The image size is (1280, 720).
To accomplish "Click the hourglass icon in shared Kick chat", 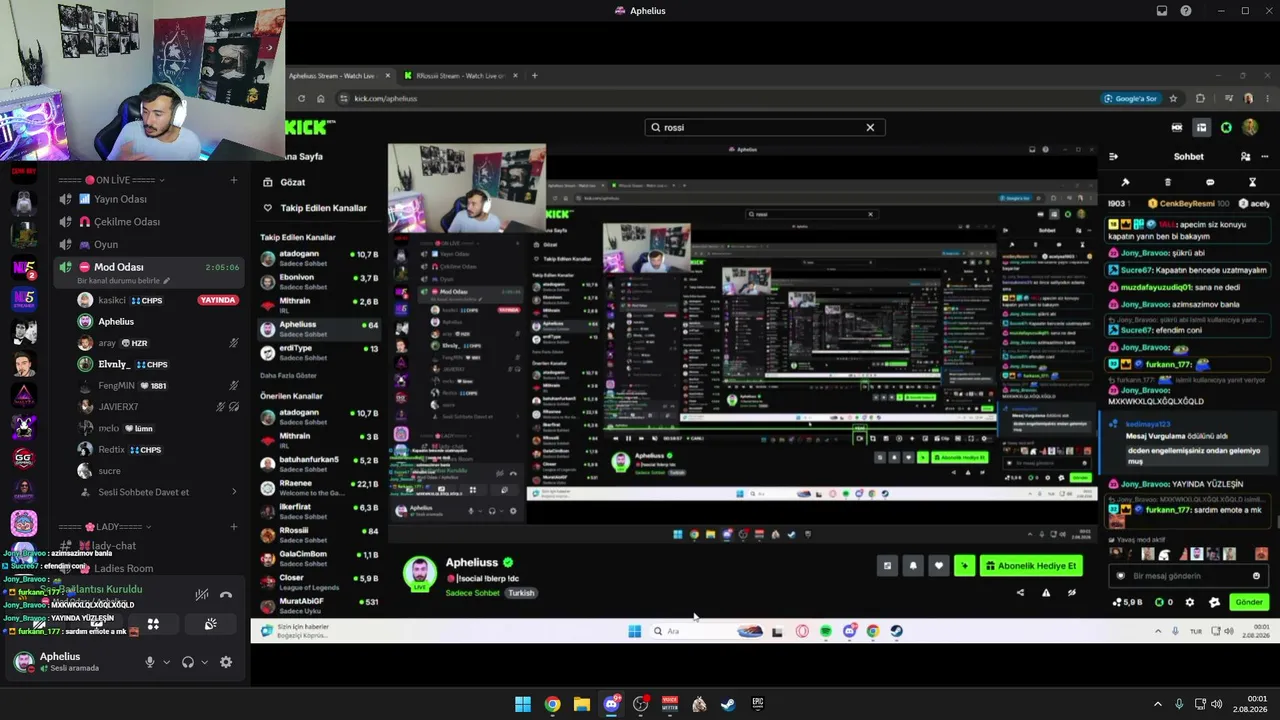I will click(1252, 182).
